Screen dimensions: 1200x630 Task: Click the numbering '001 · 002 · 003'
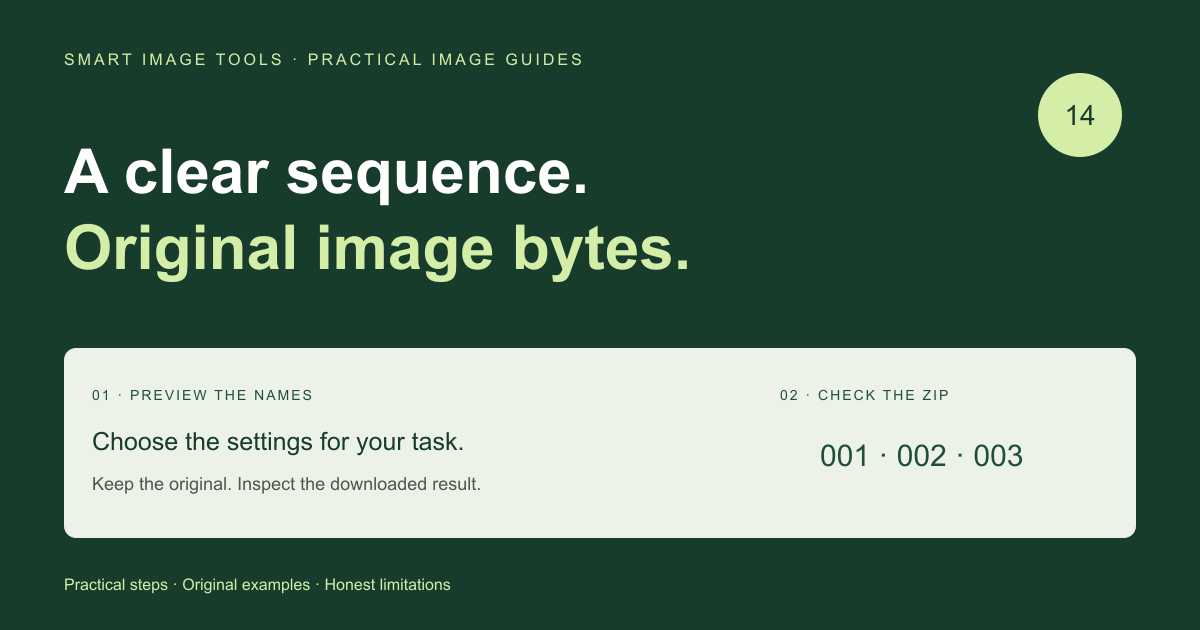921,456
